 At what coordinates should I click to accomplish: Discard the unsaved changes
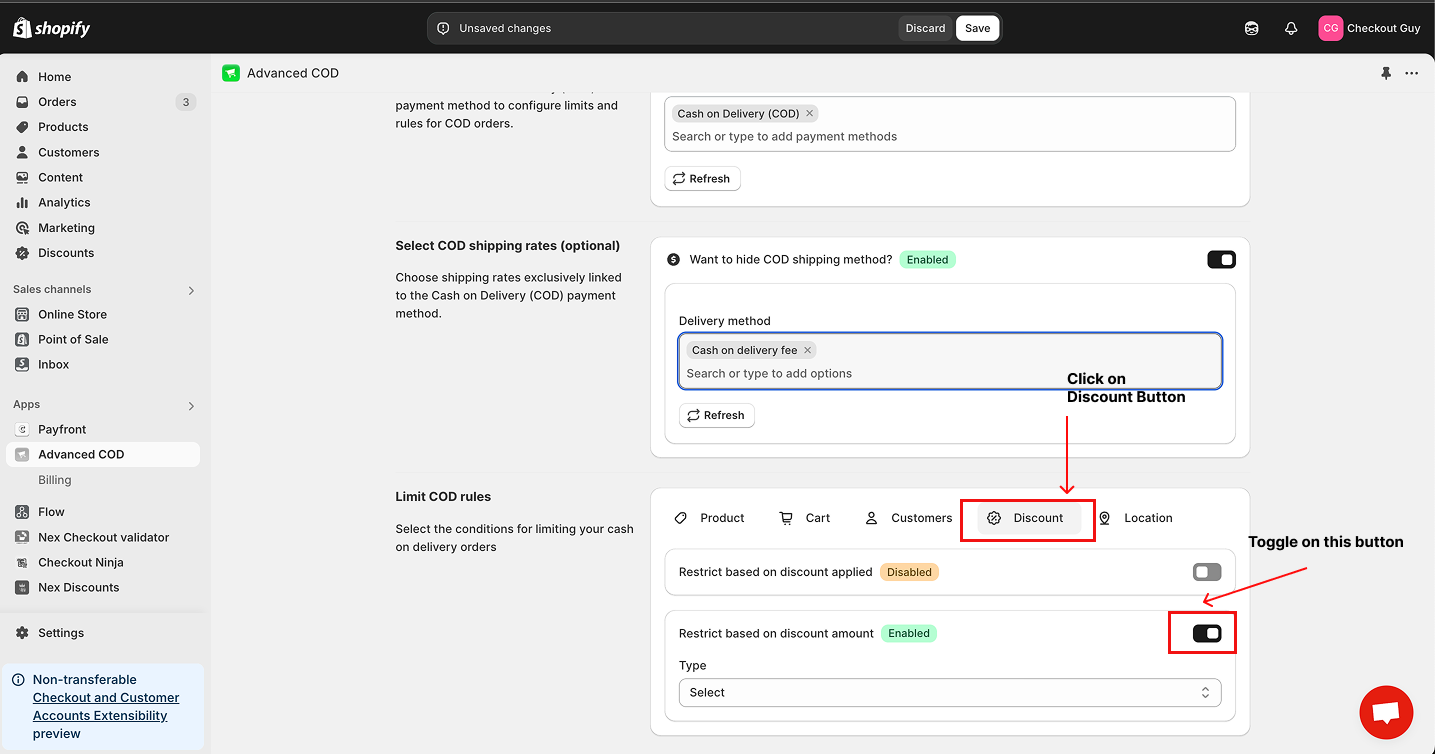(x=925, y=28)
